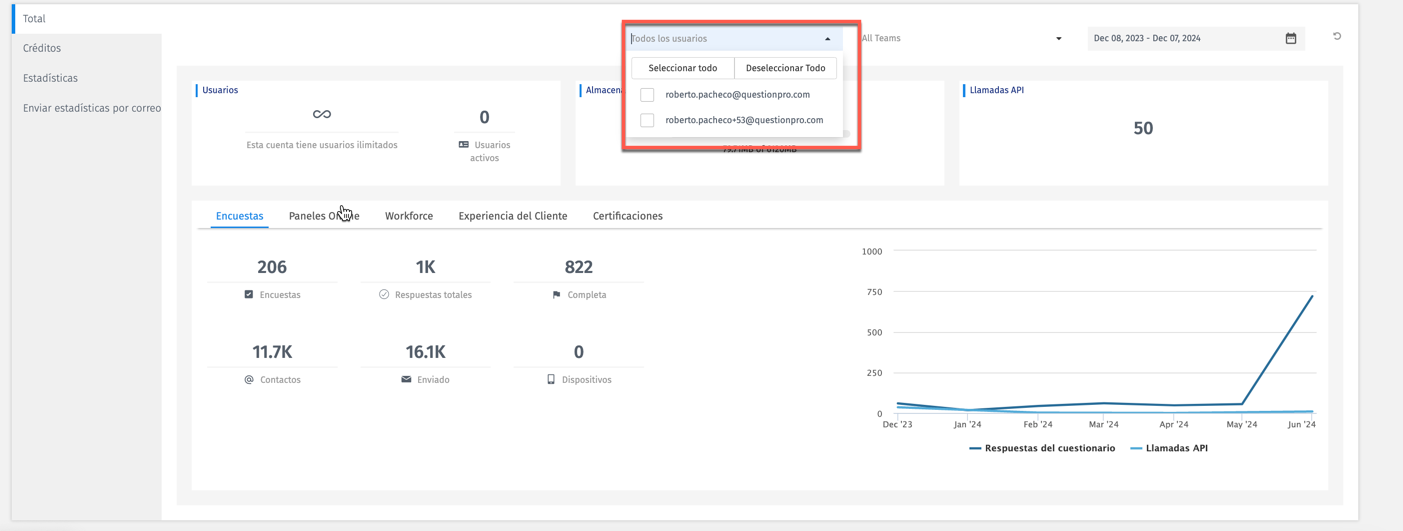Viewport: 1403px width, 531px height.
Task: Open Créditos in the sidebar
Action: pos(42,48)
